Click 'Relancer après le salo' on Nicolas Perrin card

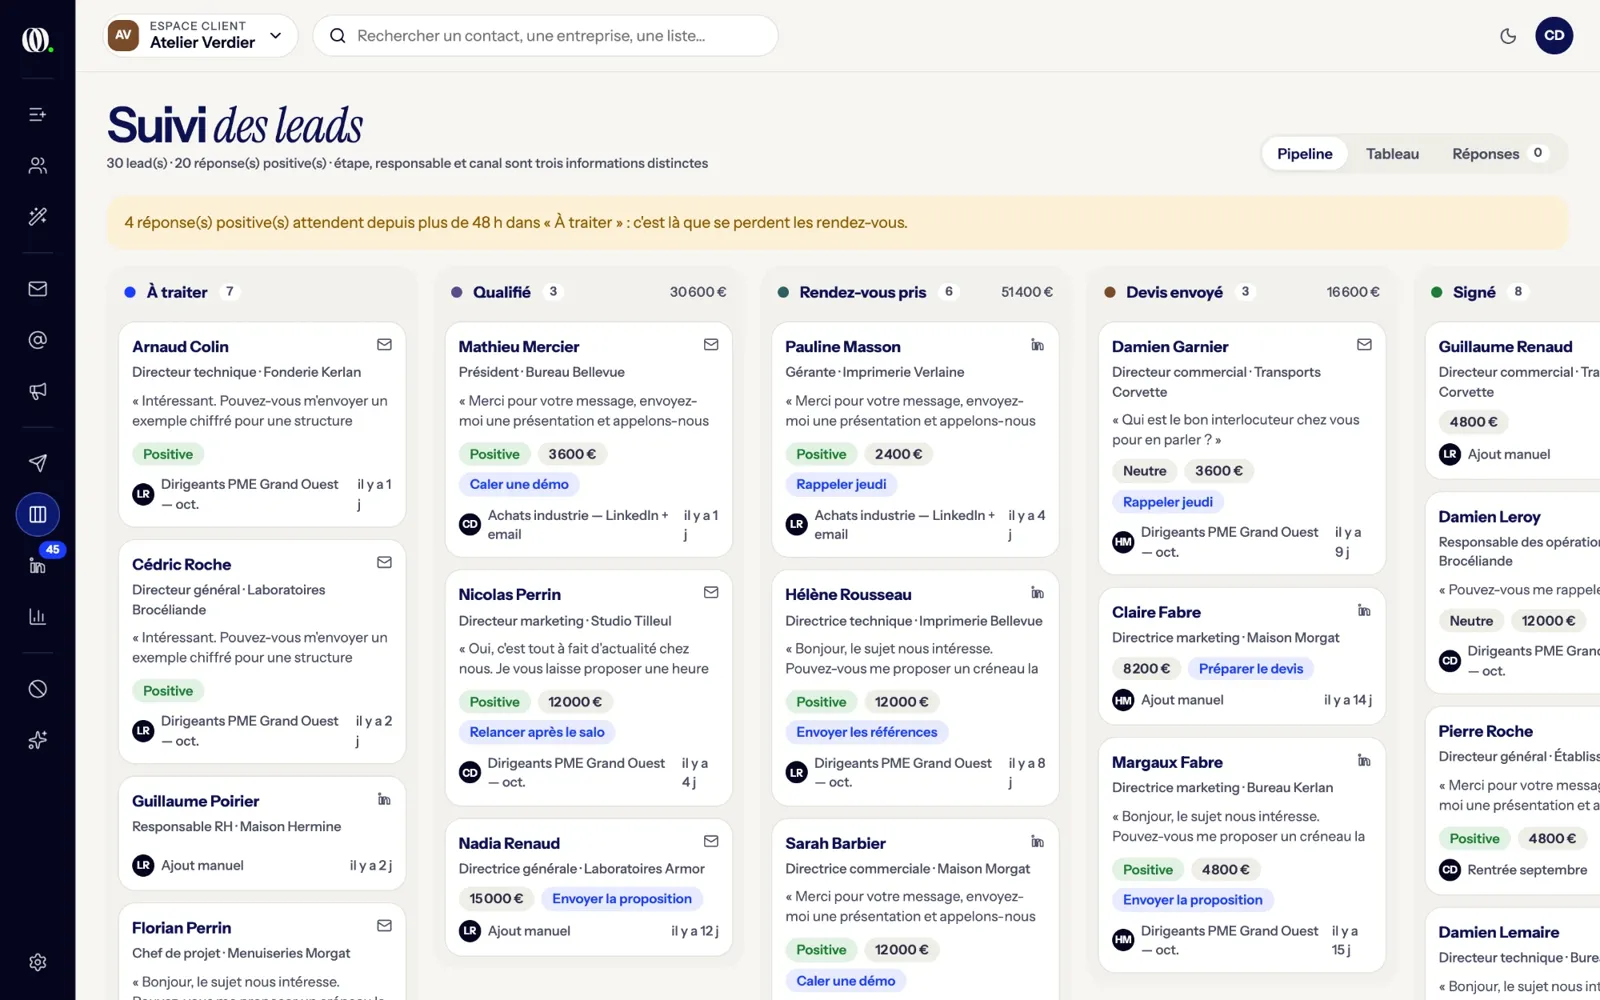pyautogui.click(x=537, y=732)
